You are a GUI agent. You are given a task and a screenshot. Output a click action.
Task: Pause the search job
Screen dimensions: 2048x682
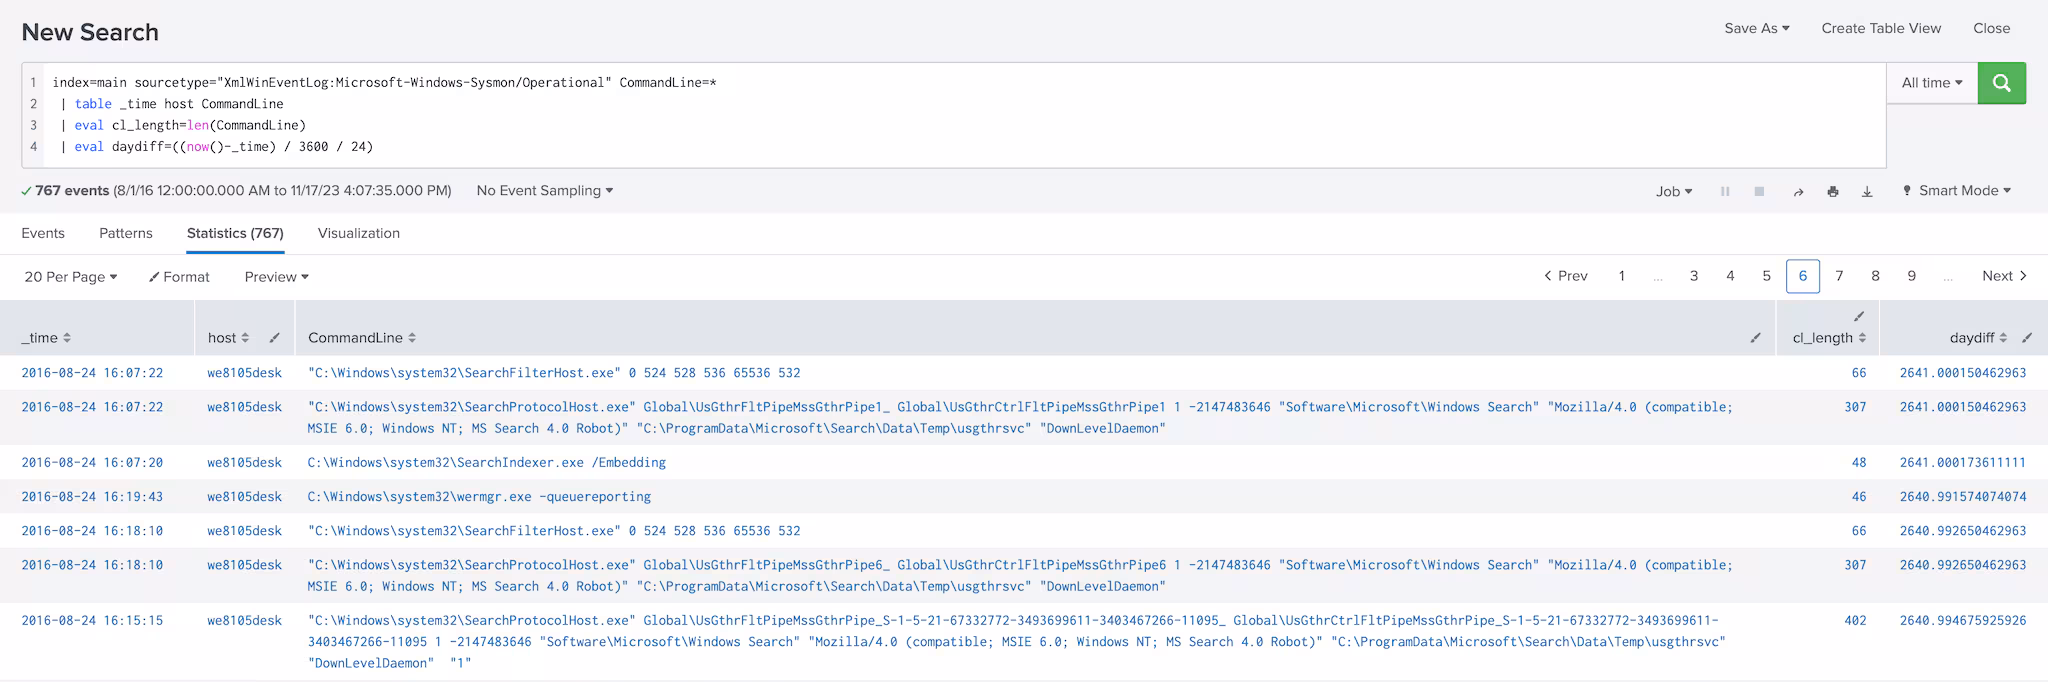(x=1725, y=191)
